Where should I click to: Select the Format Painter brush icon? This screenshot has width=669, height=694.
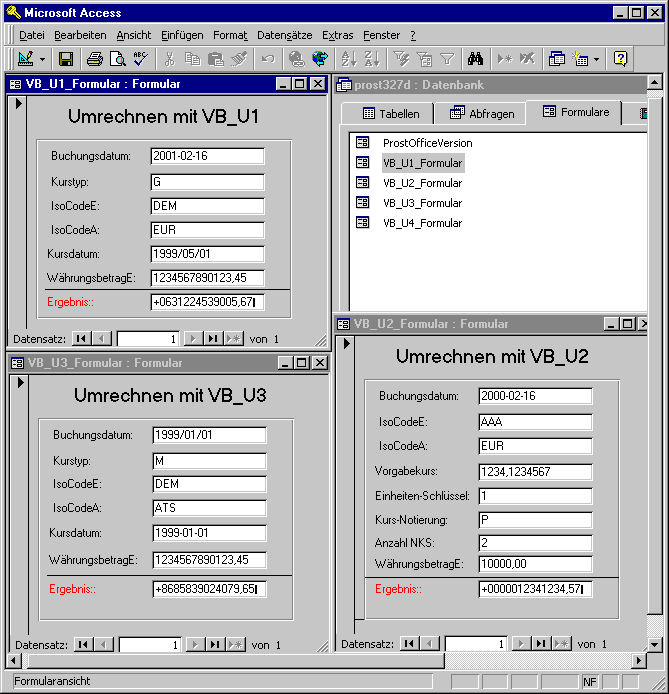click(239, 59)
